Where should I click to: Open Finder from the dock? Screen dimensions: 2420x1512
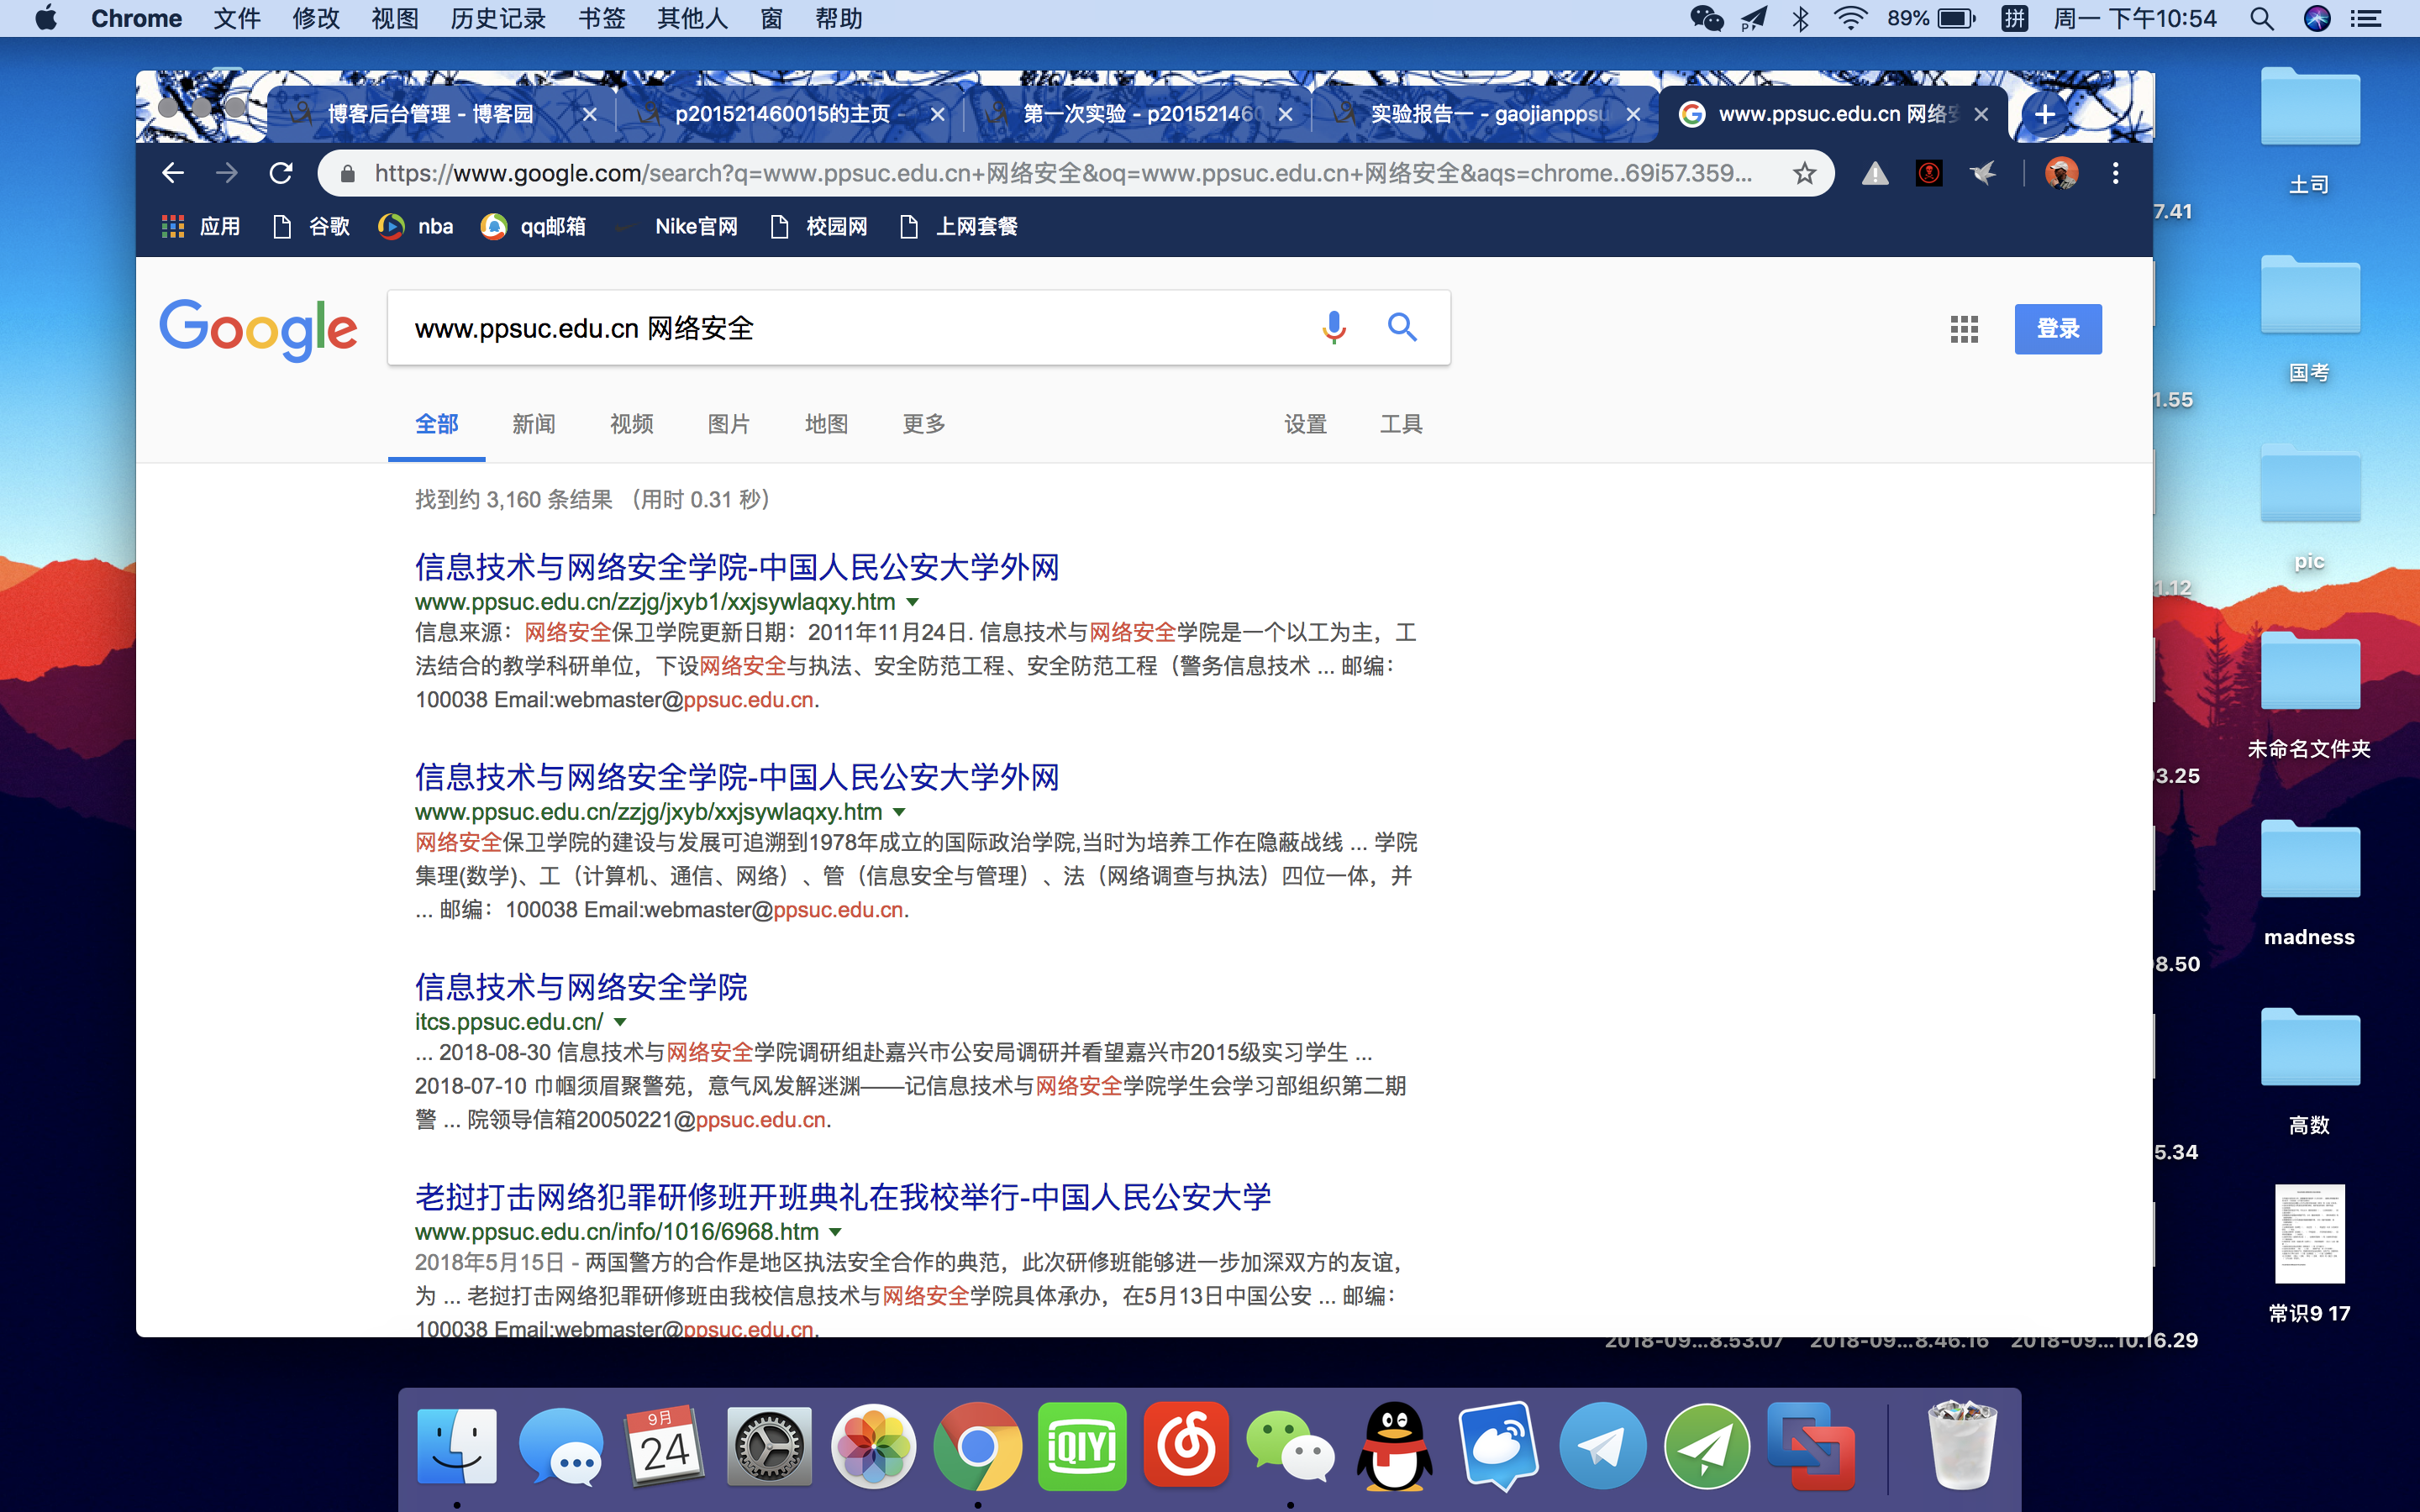click(x=456, y=1447)
